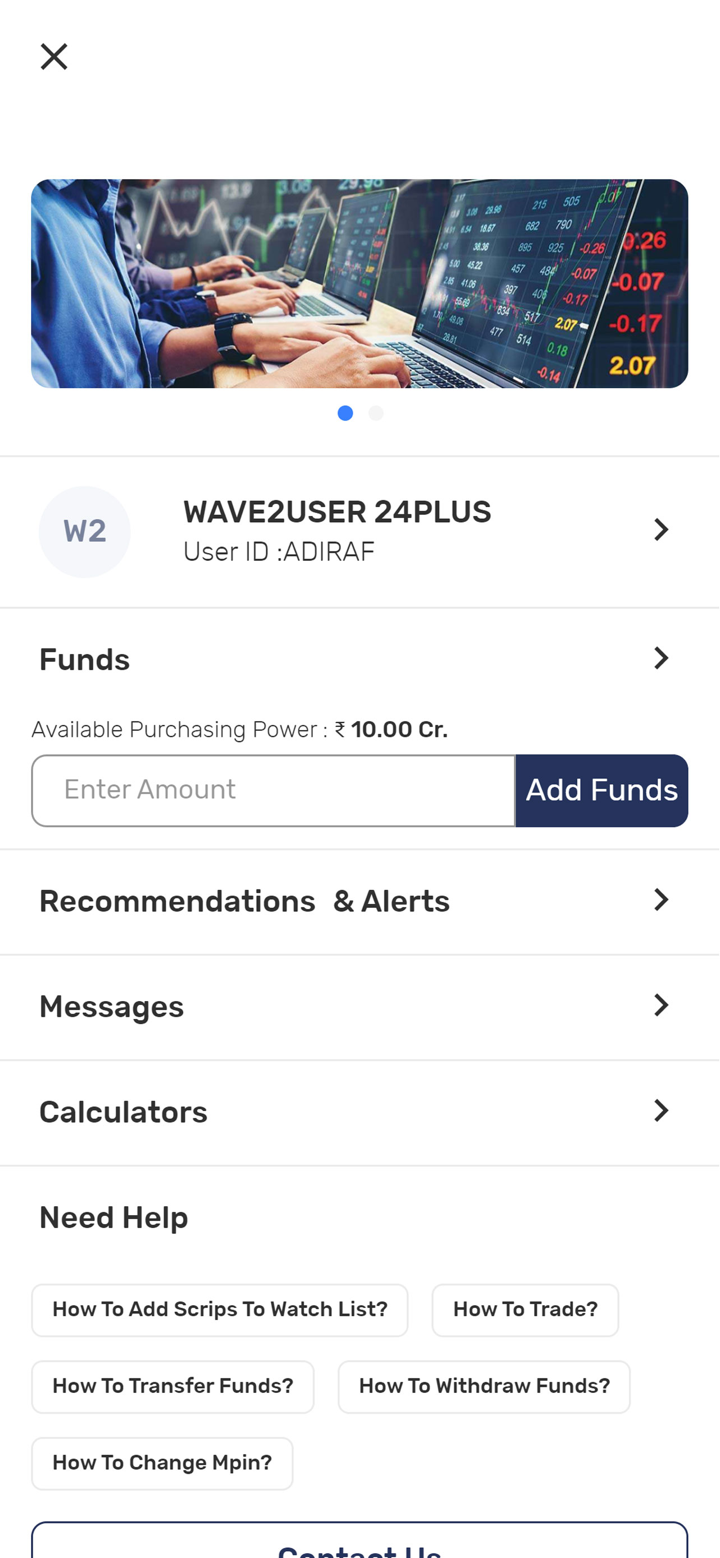Tap the trading banner image
The width and height of the screenshot is (720, 1558).
(360, 284)
